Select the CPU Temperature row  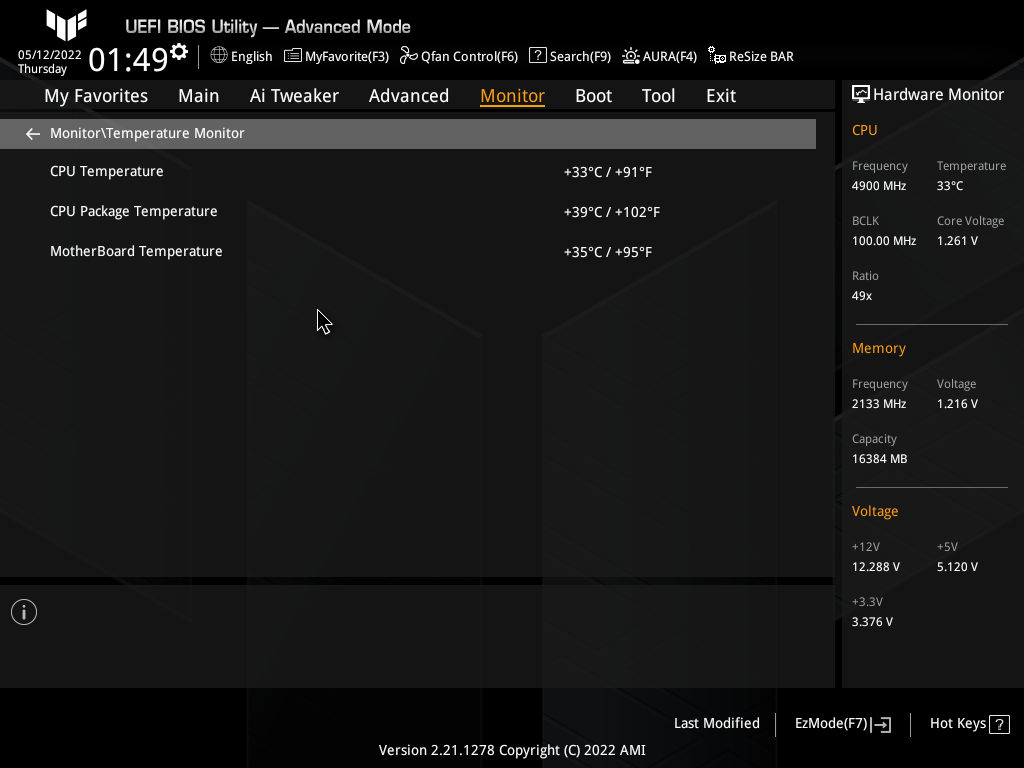tap(408, 172)
